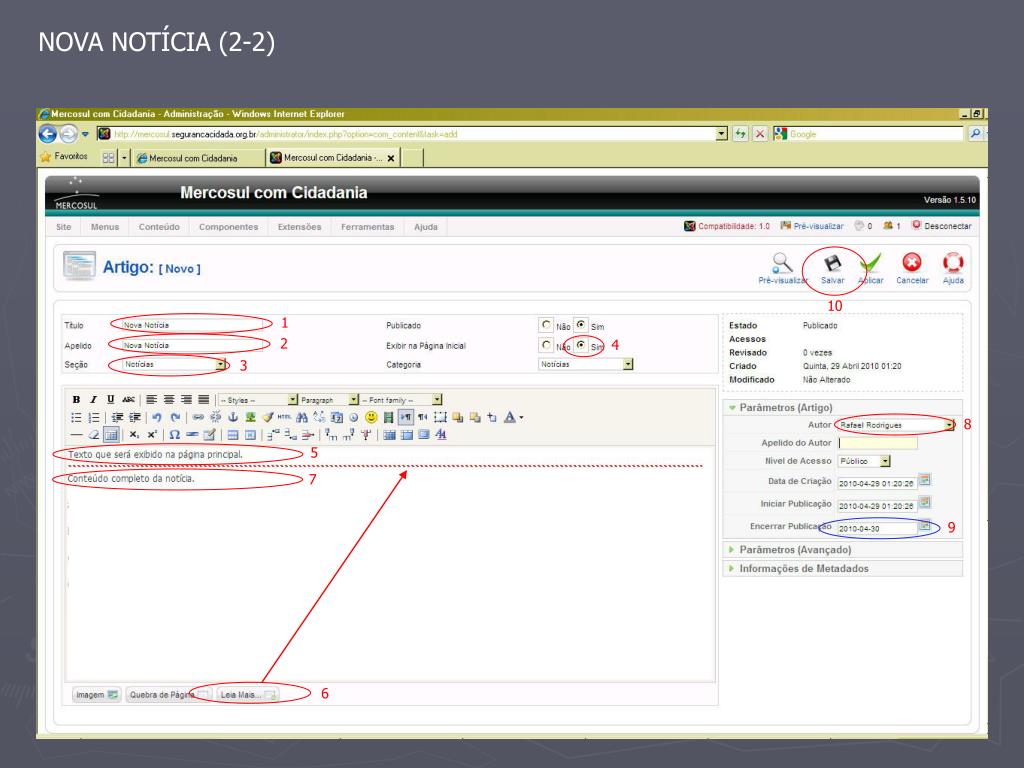
Task: Open the Menus menu
Action: pos(105,227)
